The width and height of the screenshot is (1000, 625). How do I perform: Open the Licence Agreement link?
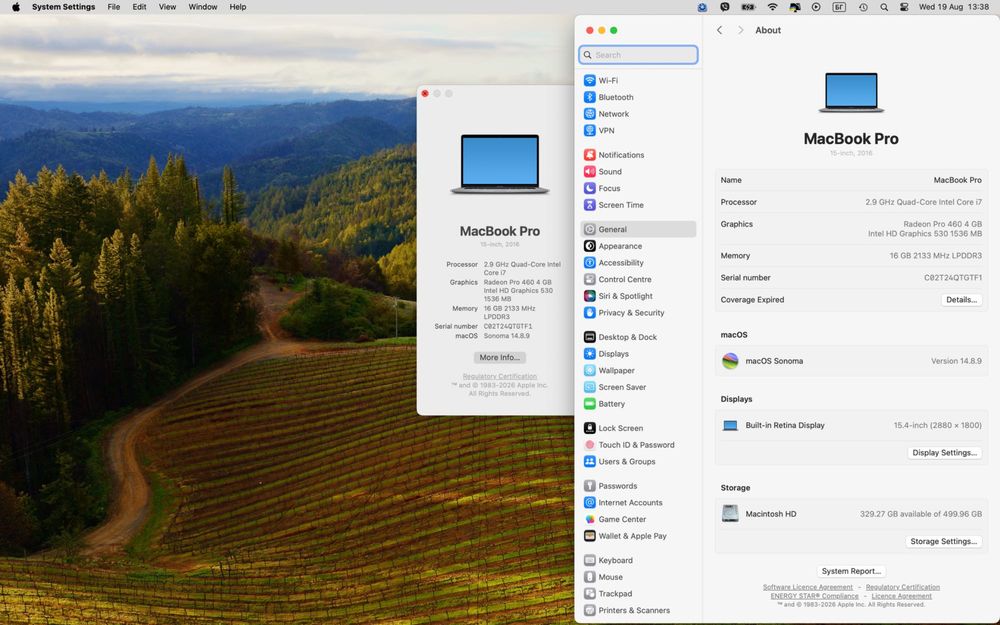tap(901, 596)
